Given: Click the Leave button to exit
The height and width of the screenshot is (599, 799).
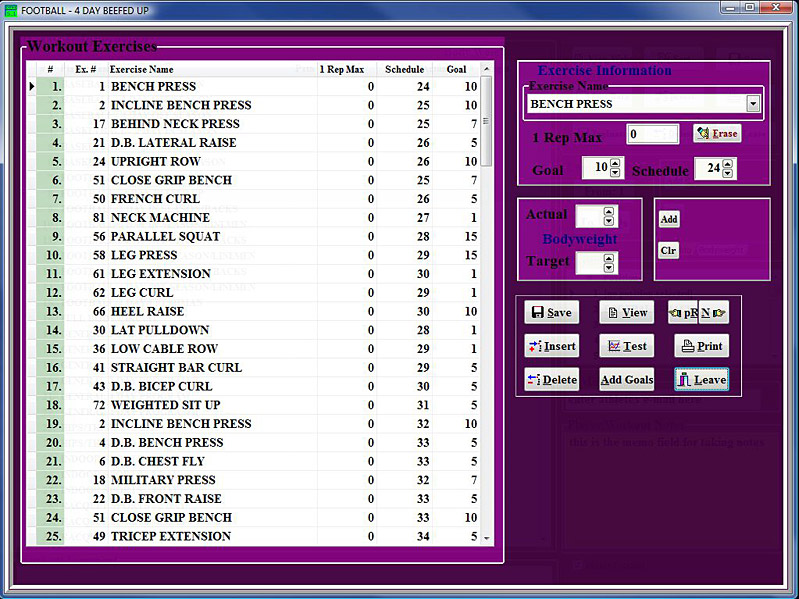Looking at the screenshot, I should 700,380.
